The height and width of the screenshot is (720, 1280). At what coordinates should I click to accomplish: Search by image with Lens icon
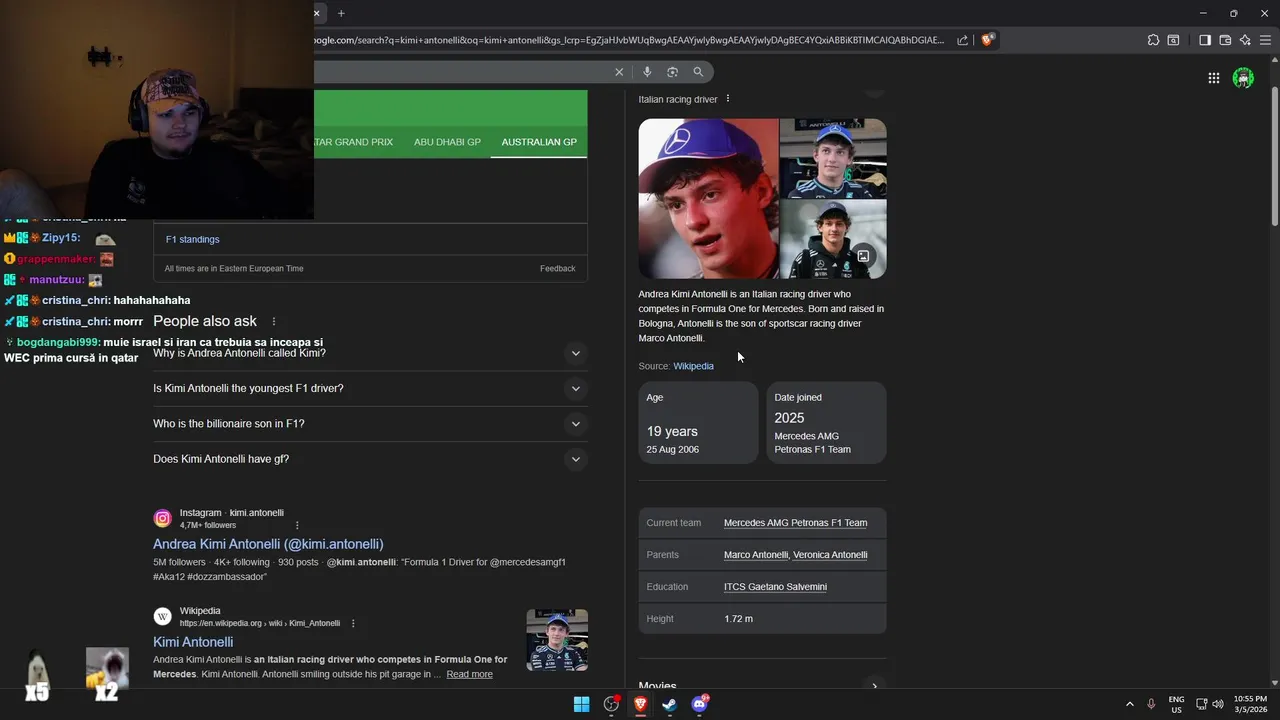[x=672, y=72]
